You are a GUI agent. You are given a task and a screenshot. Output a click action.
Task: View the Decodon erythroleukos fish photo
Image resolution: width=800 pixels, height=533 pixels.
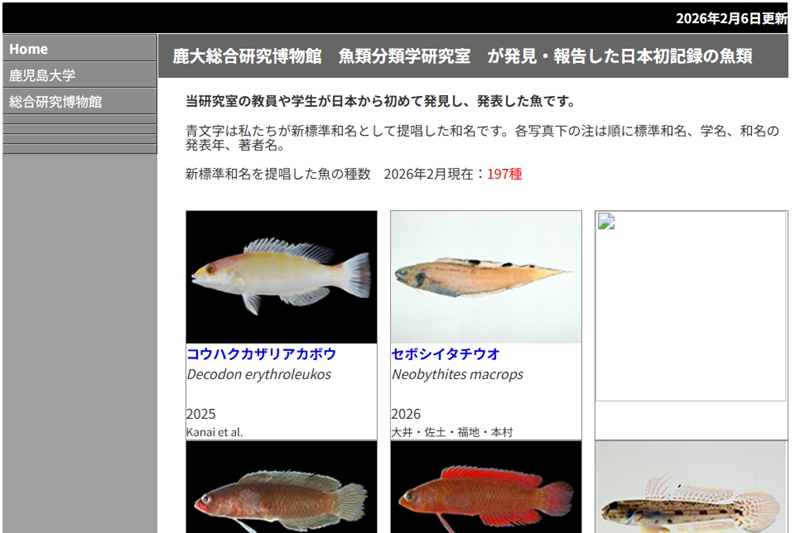[282, 277]
